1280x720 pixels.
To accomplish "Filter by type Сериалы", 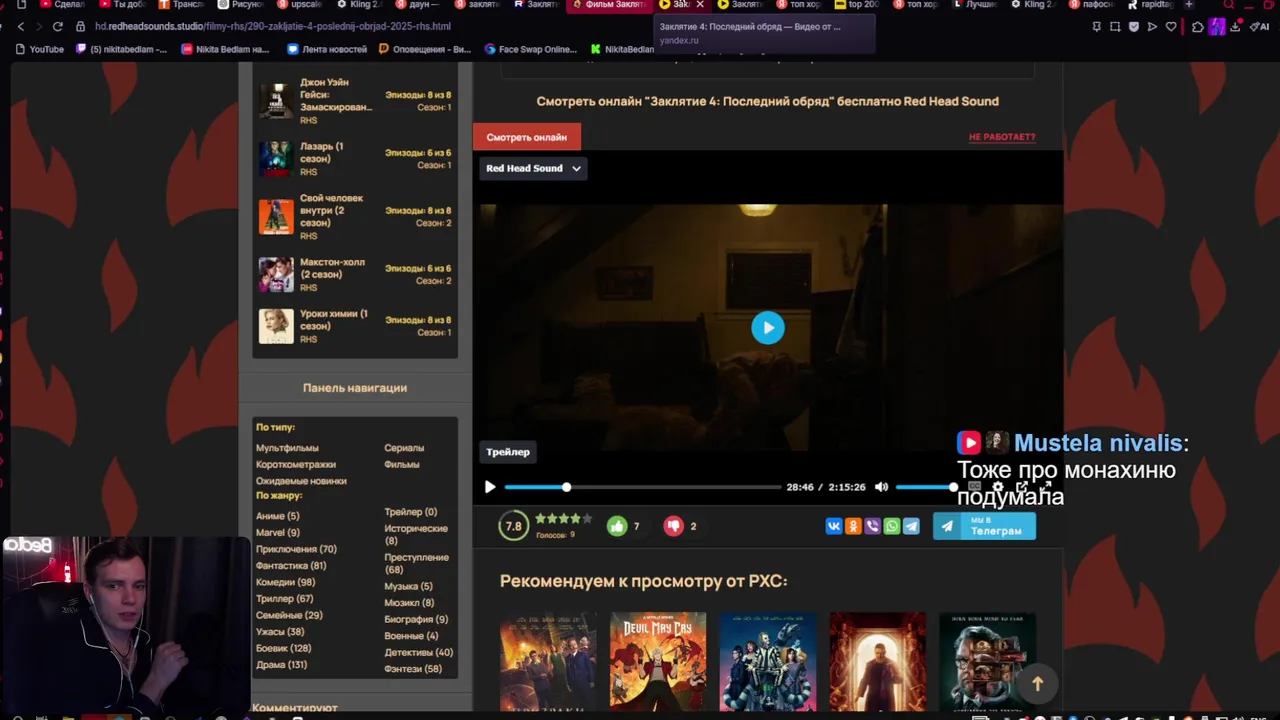I will coord(404,448).
